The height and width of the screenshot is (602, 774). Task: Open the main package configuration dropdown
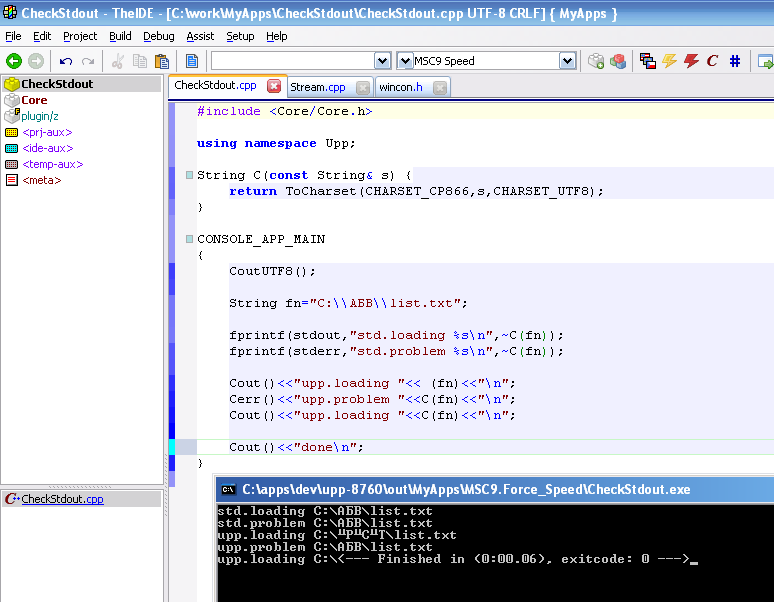pos(383,61)
